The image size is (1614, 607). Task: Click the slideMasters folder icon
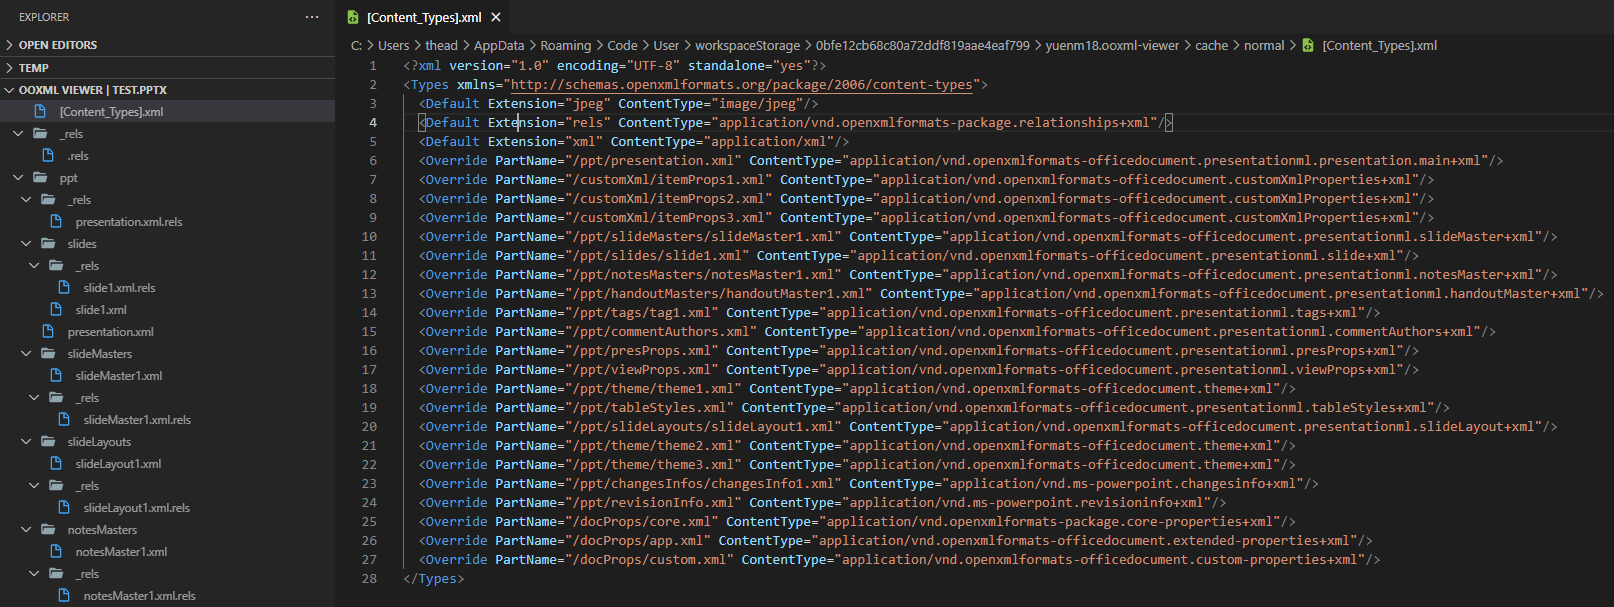[x=48, y=354]
